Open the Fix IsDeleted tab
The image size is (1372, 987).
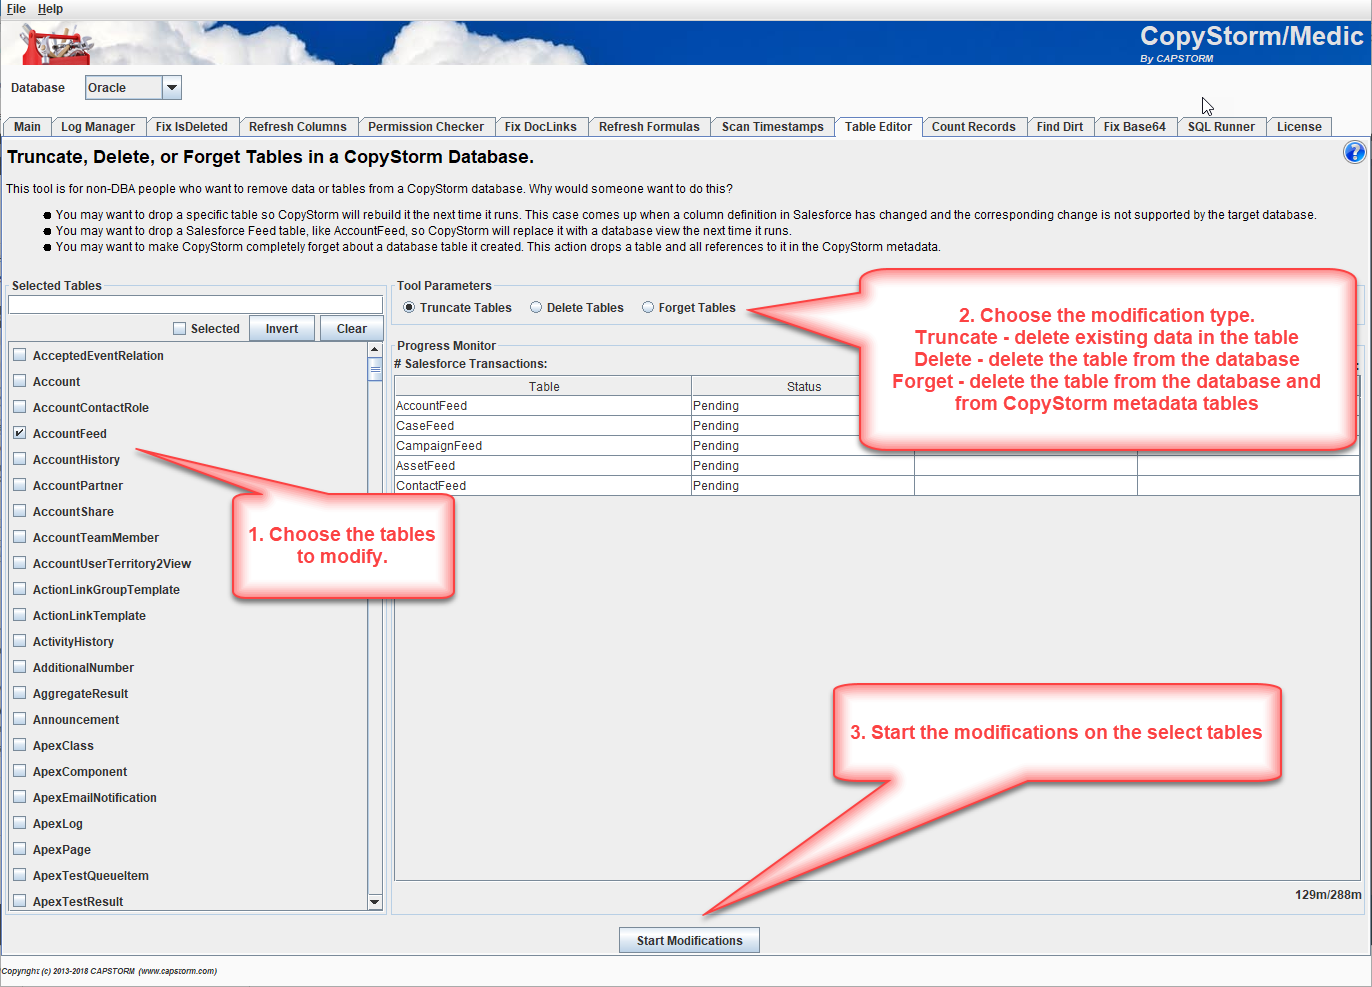[192, 127]
